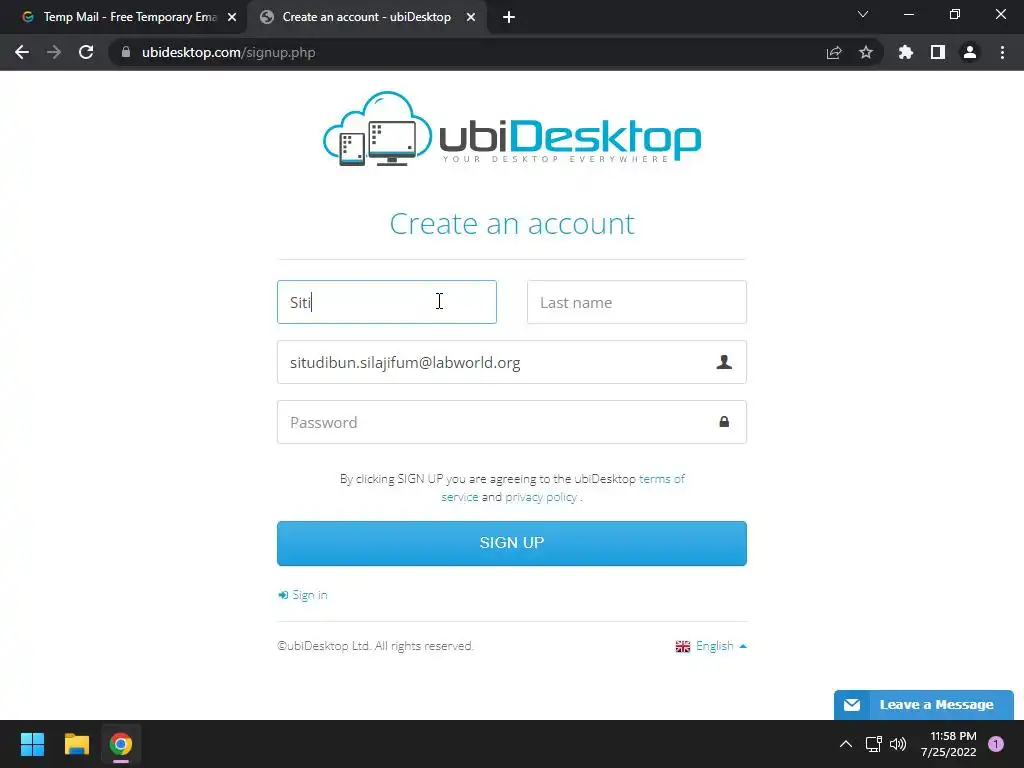Image resolution: width=1024 pixels, height=768 pixels.
Task: Click the ubiDesktop logo
Action: click(512, 129)
